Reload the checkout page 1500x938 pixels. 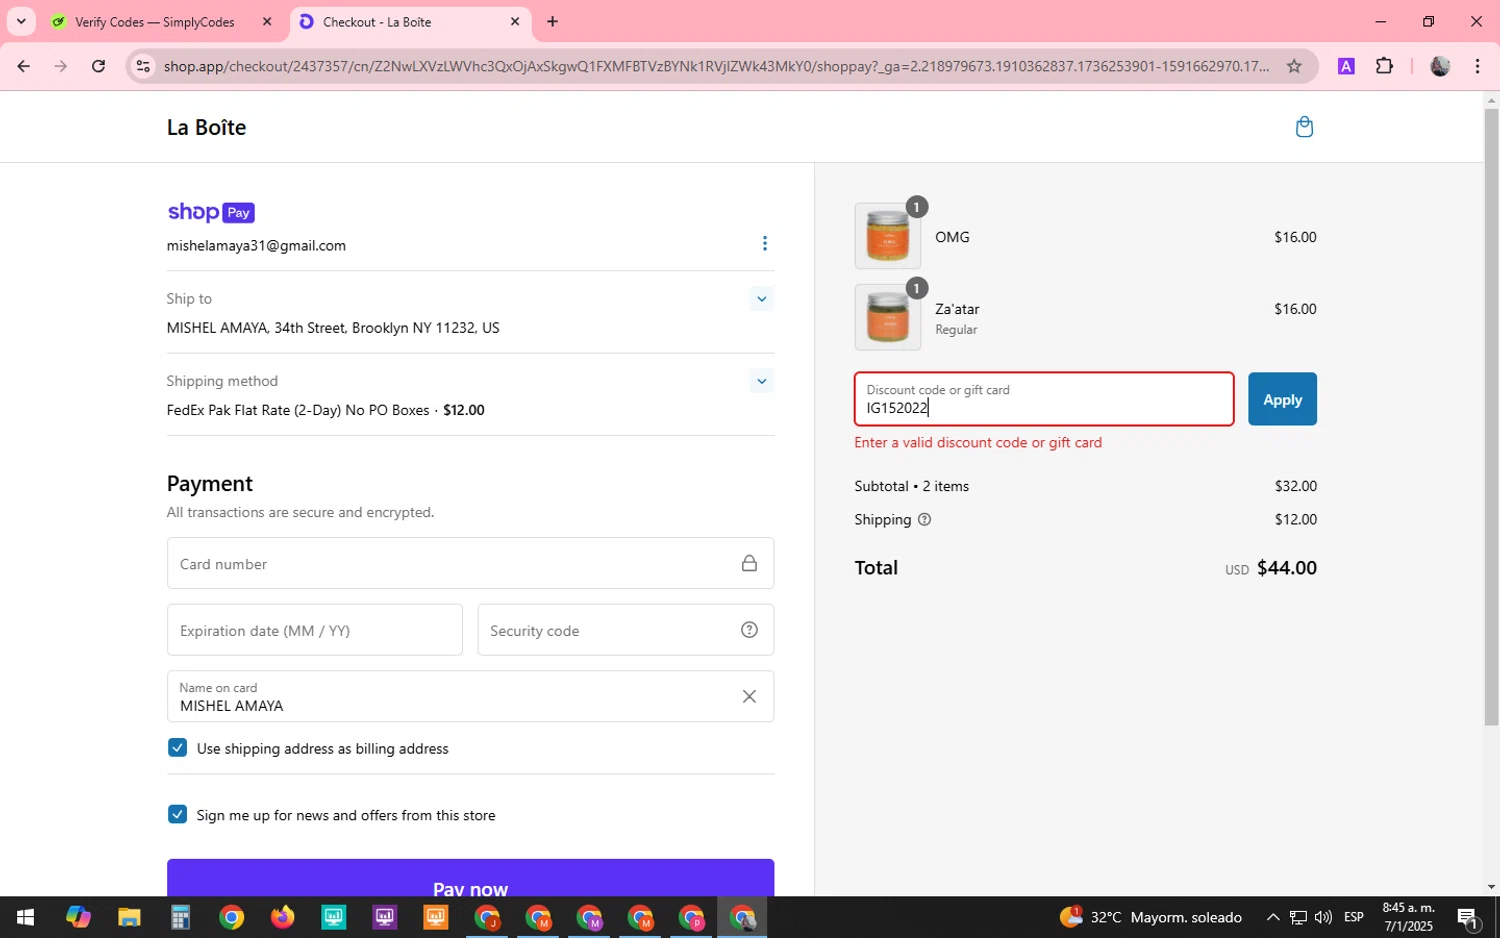[x=98, y=66]
